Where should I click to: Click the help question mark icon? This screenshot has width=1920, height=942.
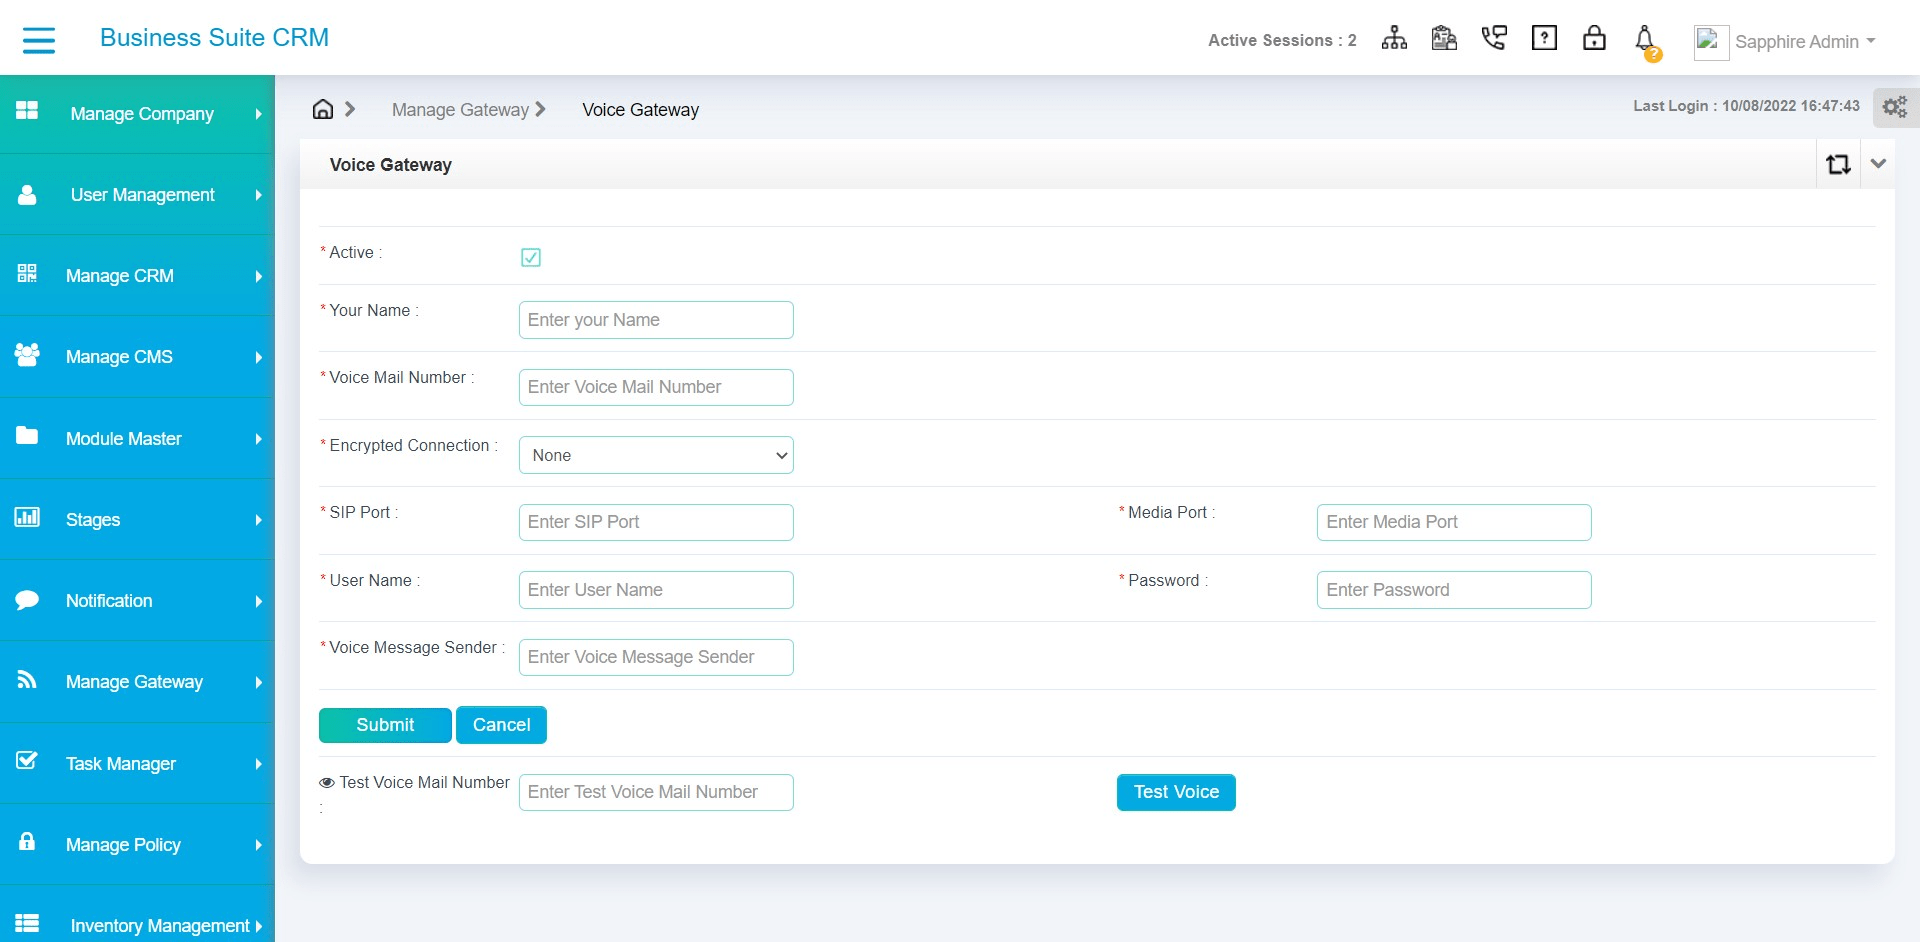coord(1544,37)
